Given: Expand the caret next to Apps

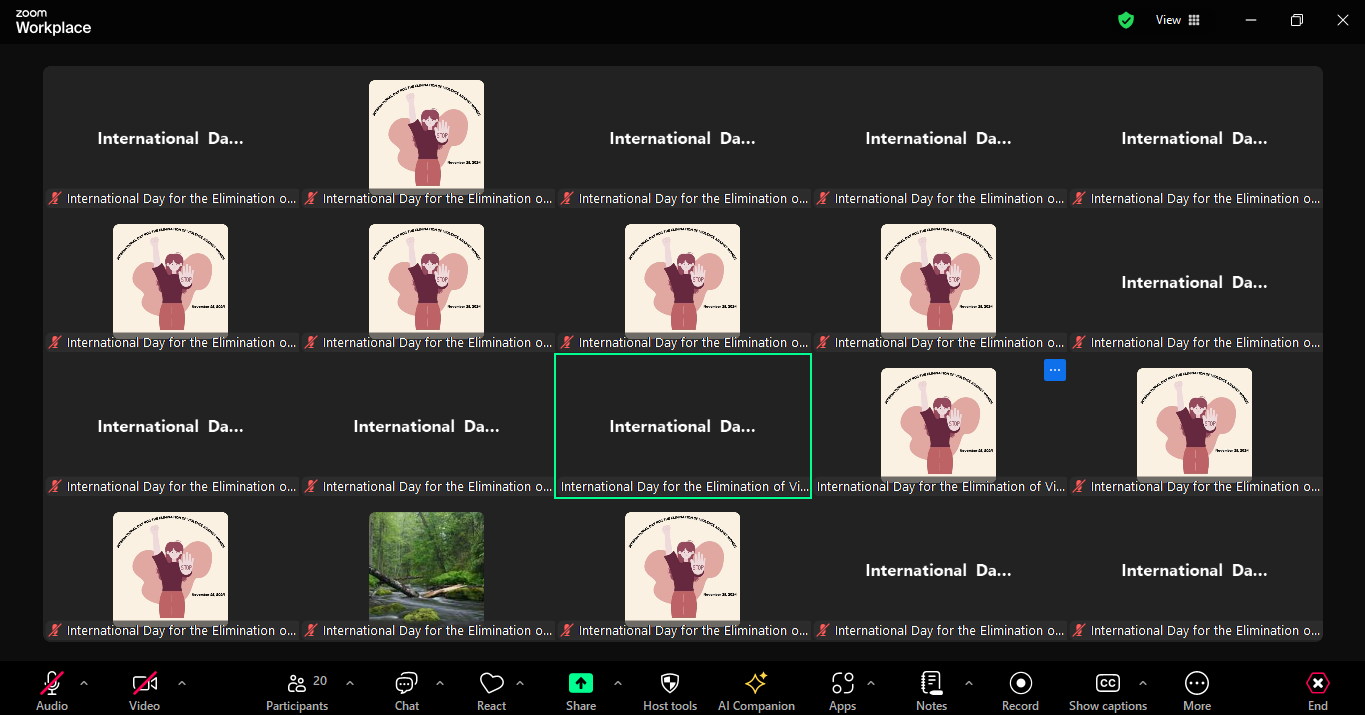Looking at the screenshot, I should 871,683.
